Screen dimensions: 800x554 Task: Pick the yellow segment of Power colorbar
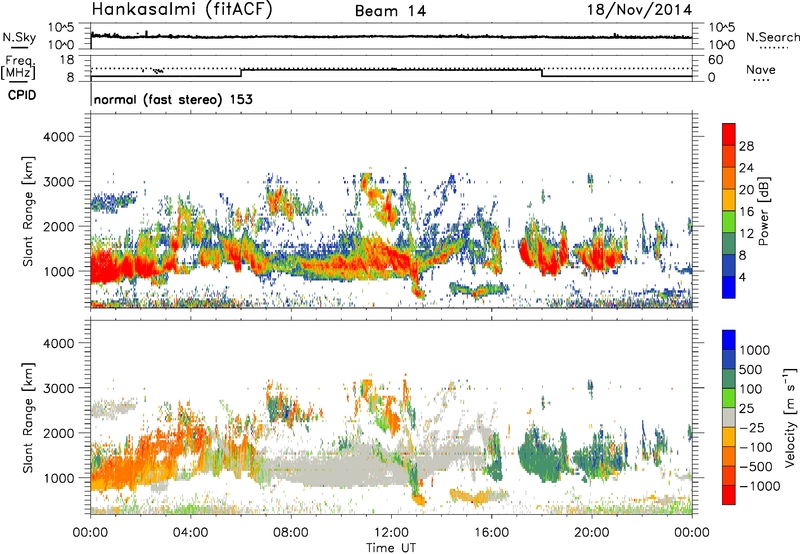point(729,200)
